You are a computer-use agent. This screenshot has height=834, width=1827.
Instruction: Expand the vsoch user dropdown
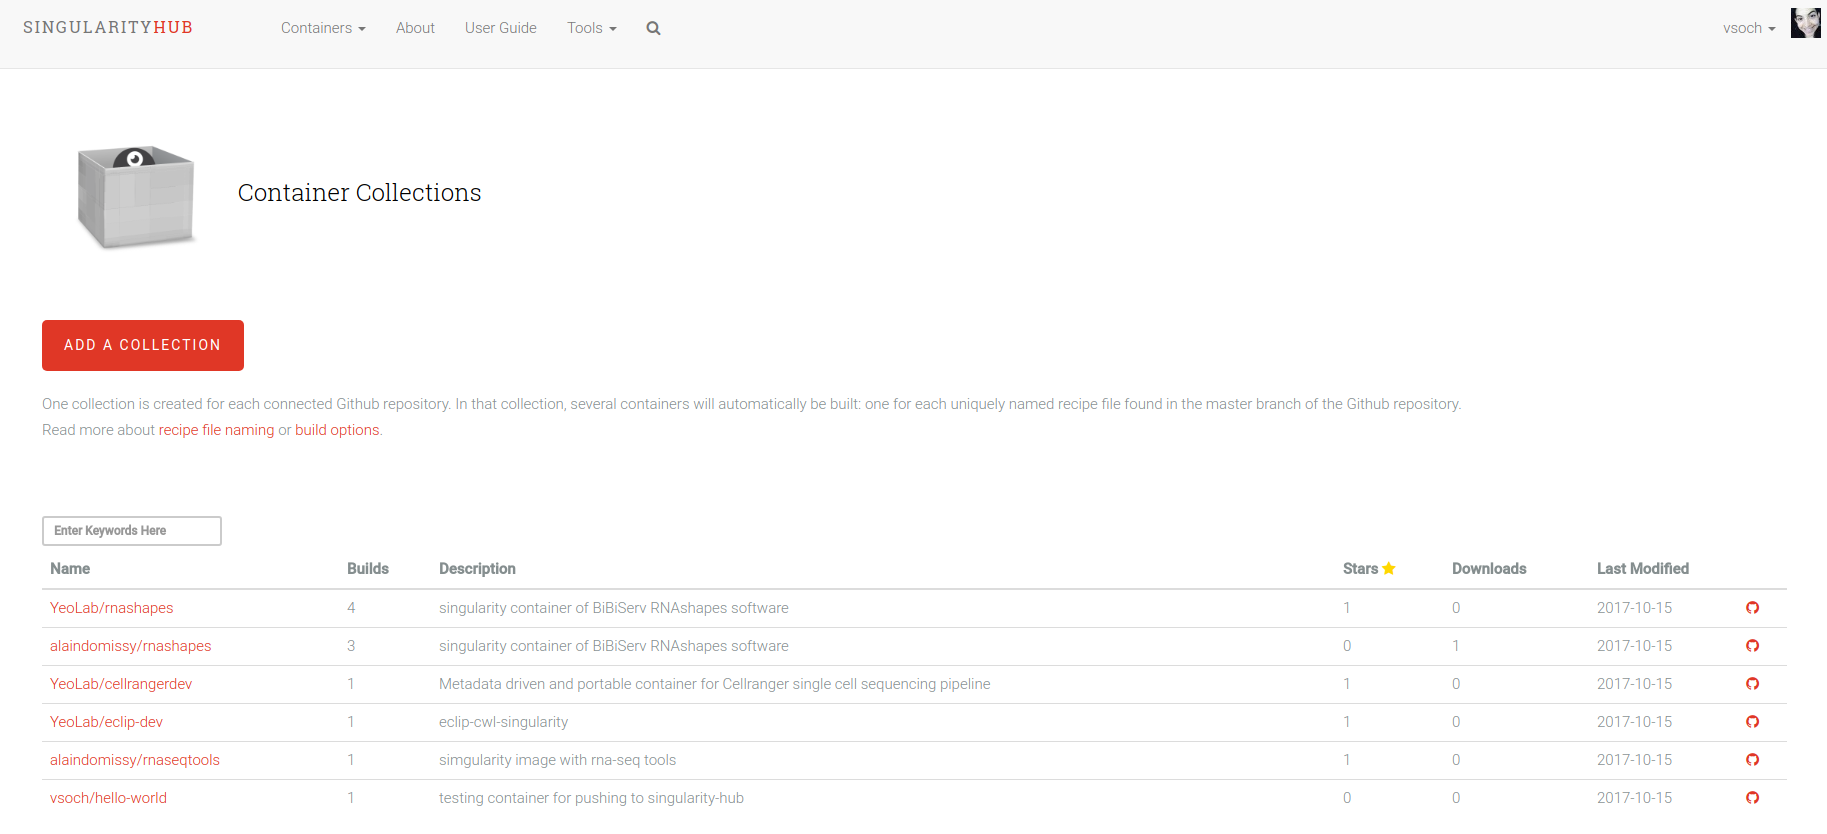[1749, 28]
